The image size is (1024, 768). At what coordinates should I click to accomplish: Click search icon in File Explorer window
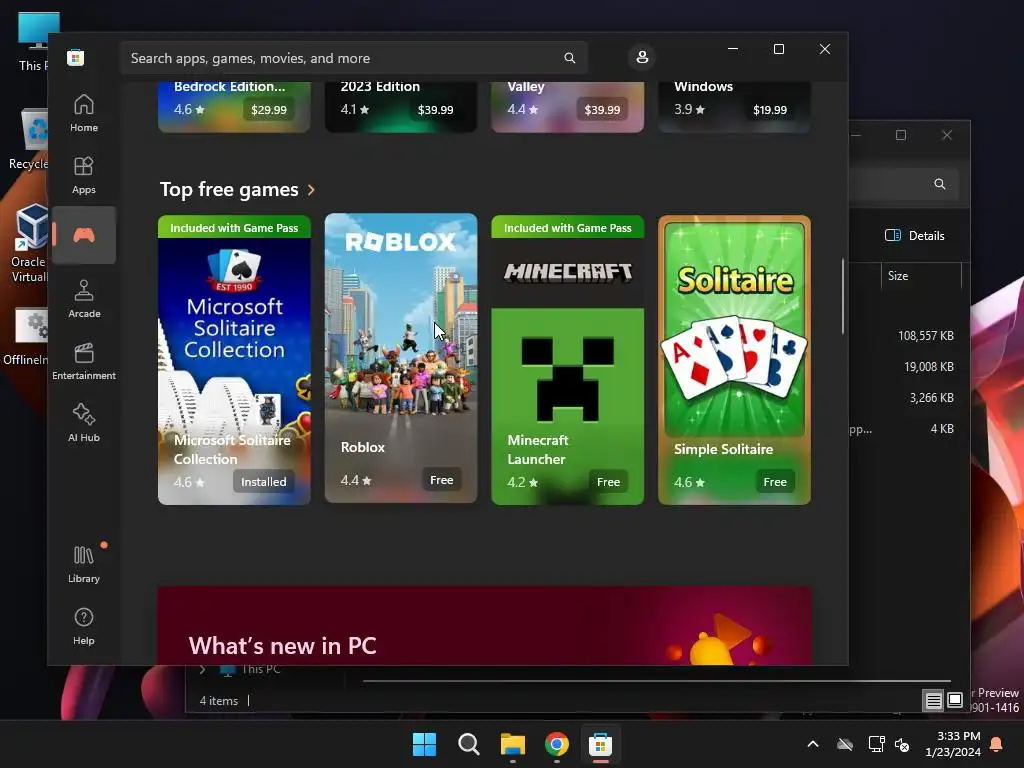click(940, 184)
